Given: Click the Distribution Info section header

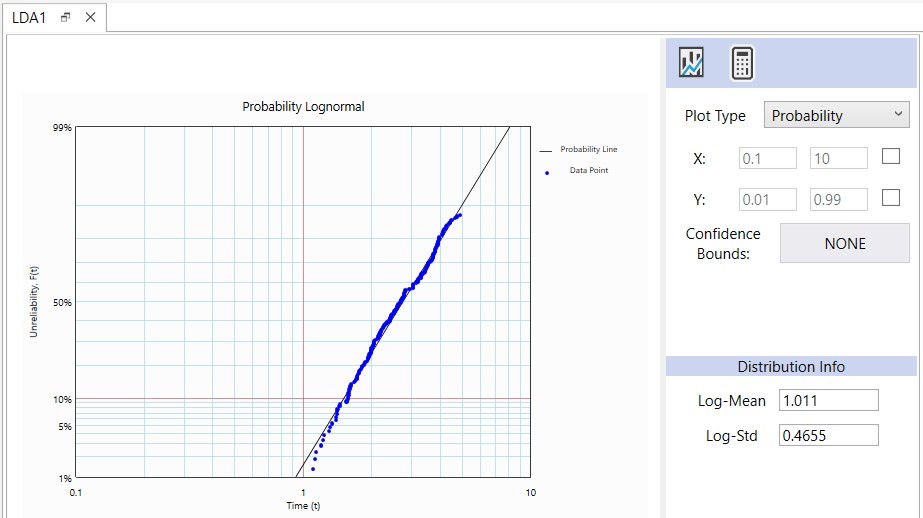Looking at the screenshot, I should (791, 367).
